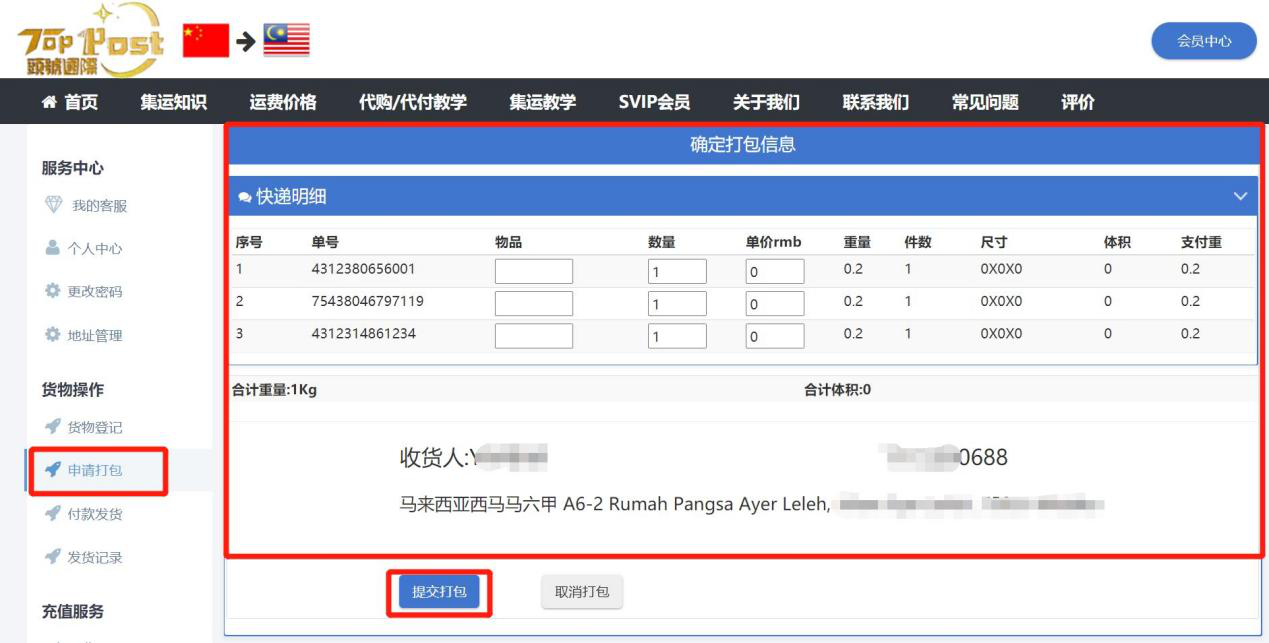Click the 物品 field for parcel 4312380656001

click(x=534, y=272)
